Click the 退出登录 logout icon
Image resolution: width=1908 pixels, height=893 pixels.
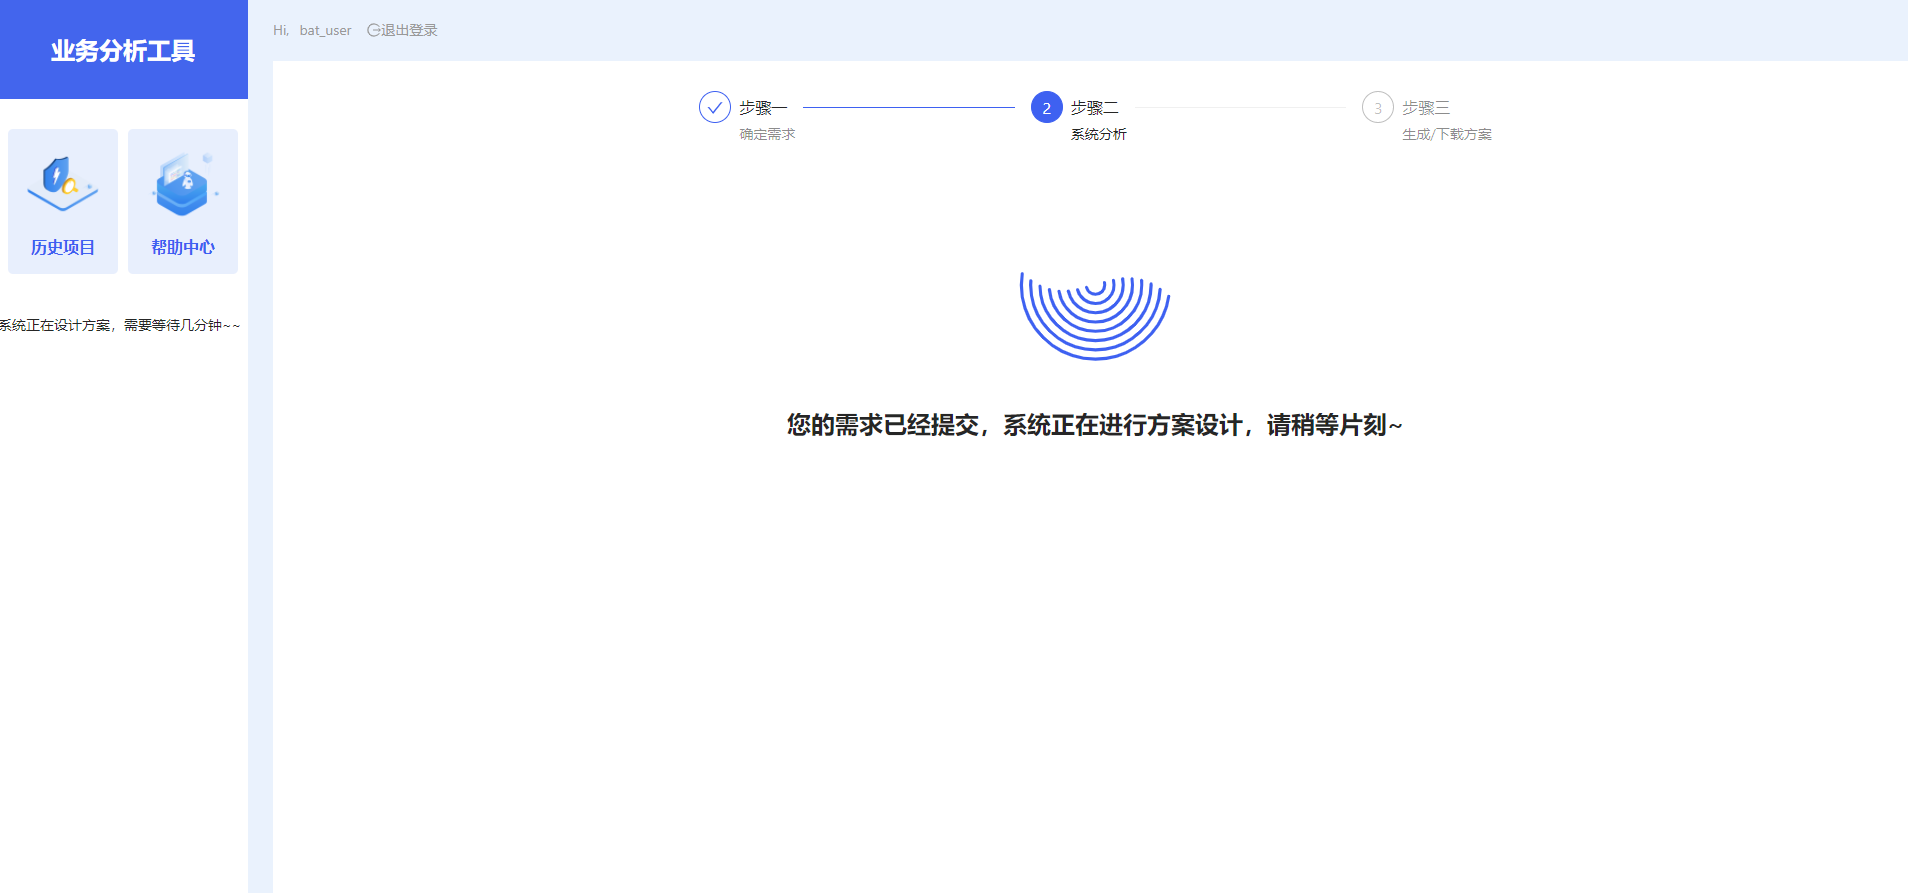point(373,30)
